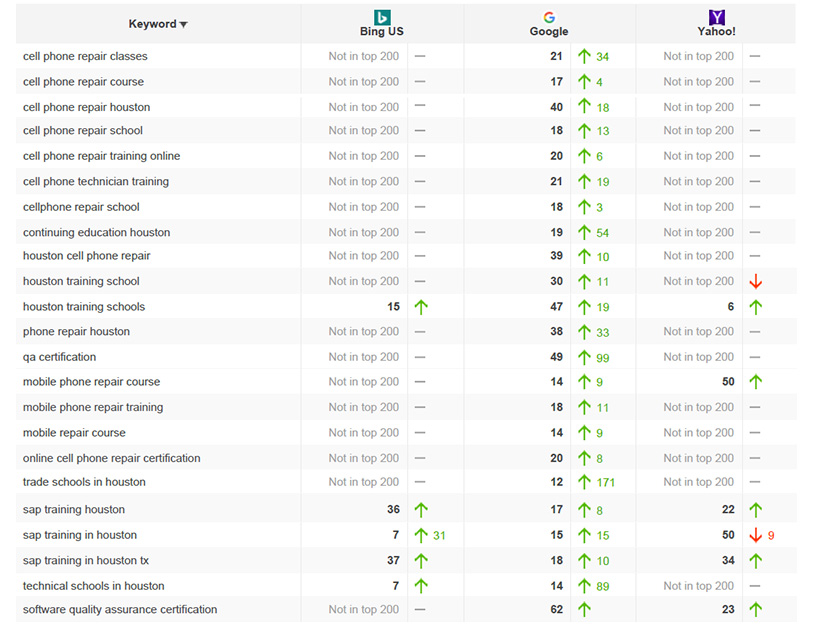This screenshot has width=814, height=628.
Task: Click Yahoo green up arrow for mobile phone repair course
Action: pos(755,382)
